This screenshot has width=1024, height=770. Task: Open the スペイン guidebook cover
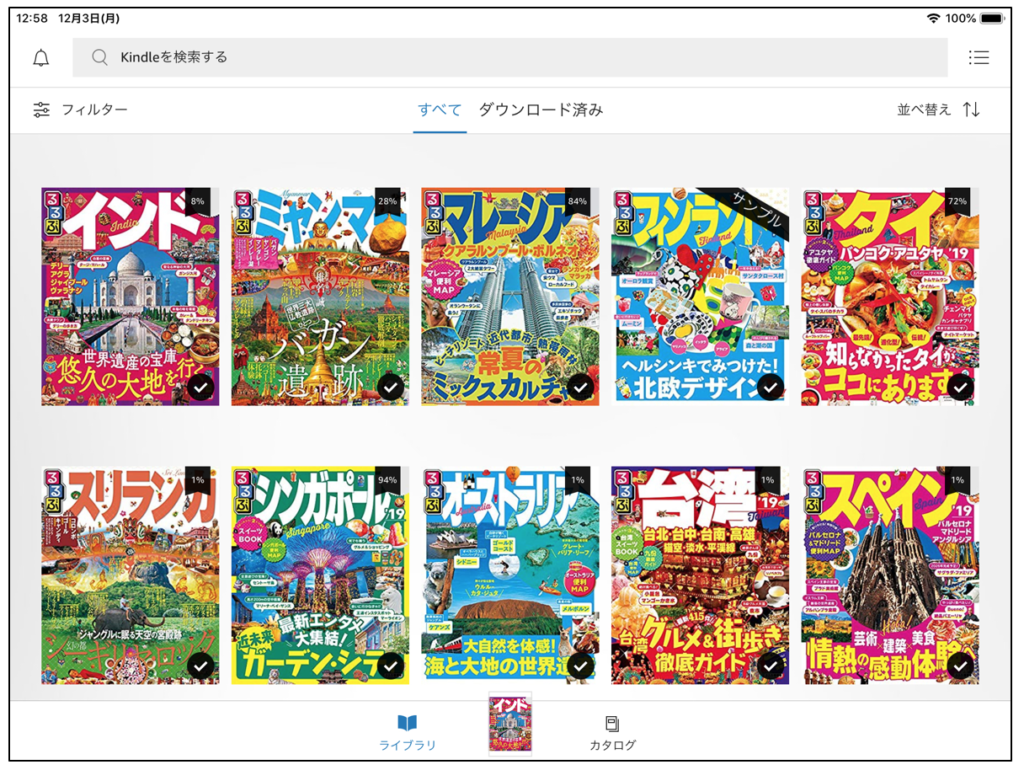[x=890, y=575]
